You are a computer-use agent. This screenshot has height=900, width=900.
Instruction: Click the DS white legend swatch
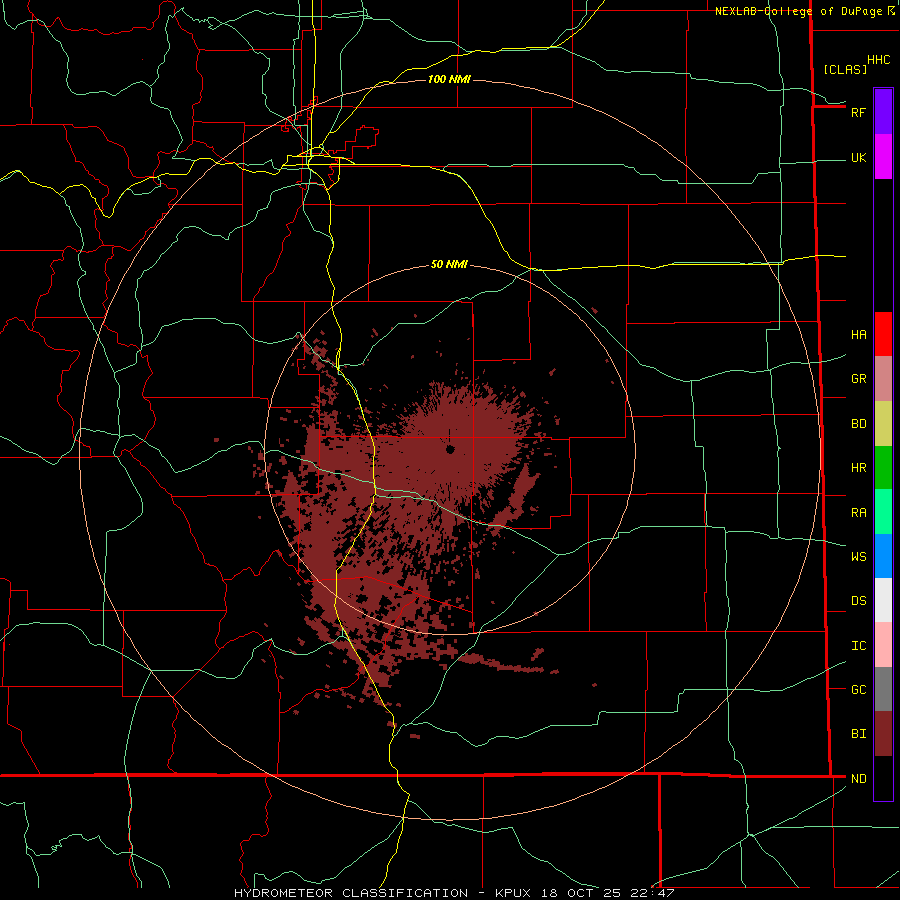pos(883,600)
